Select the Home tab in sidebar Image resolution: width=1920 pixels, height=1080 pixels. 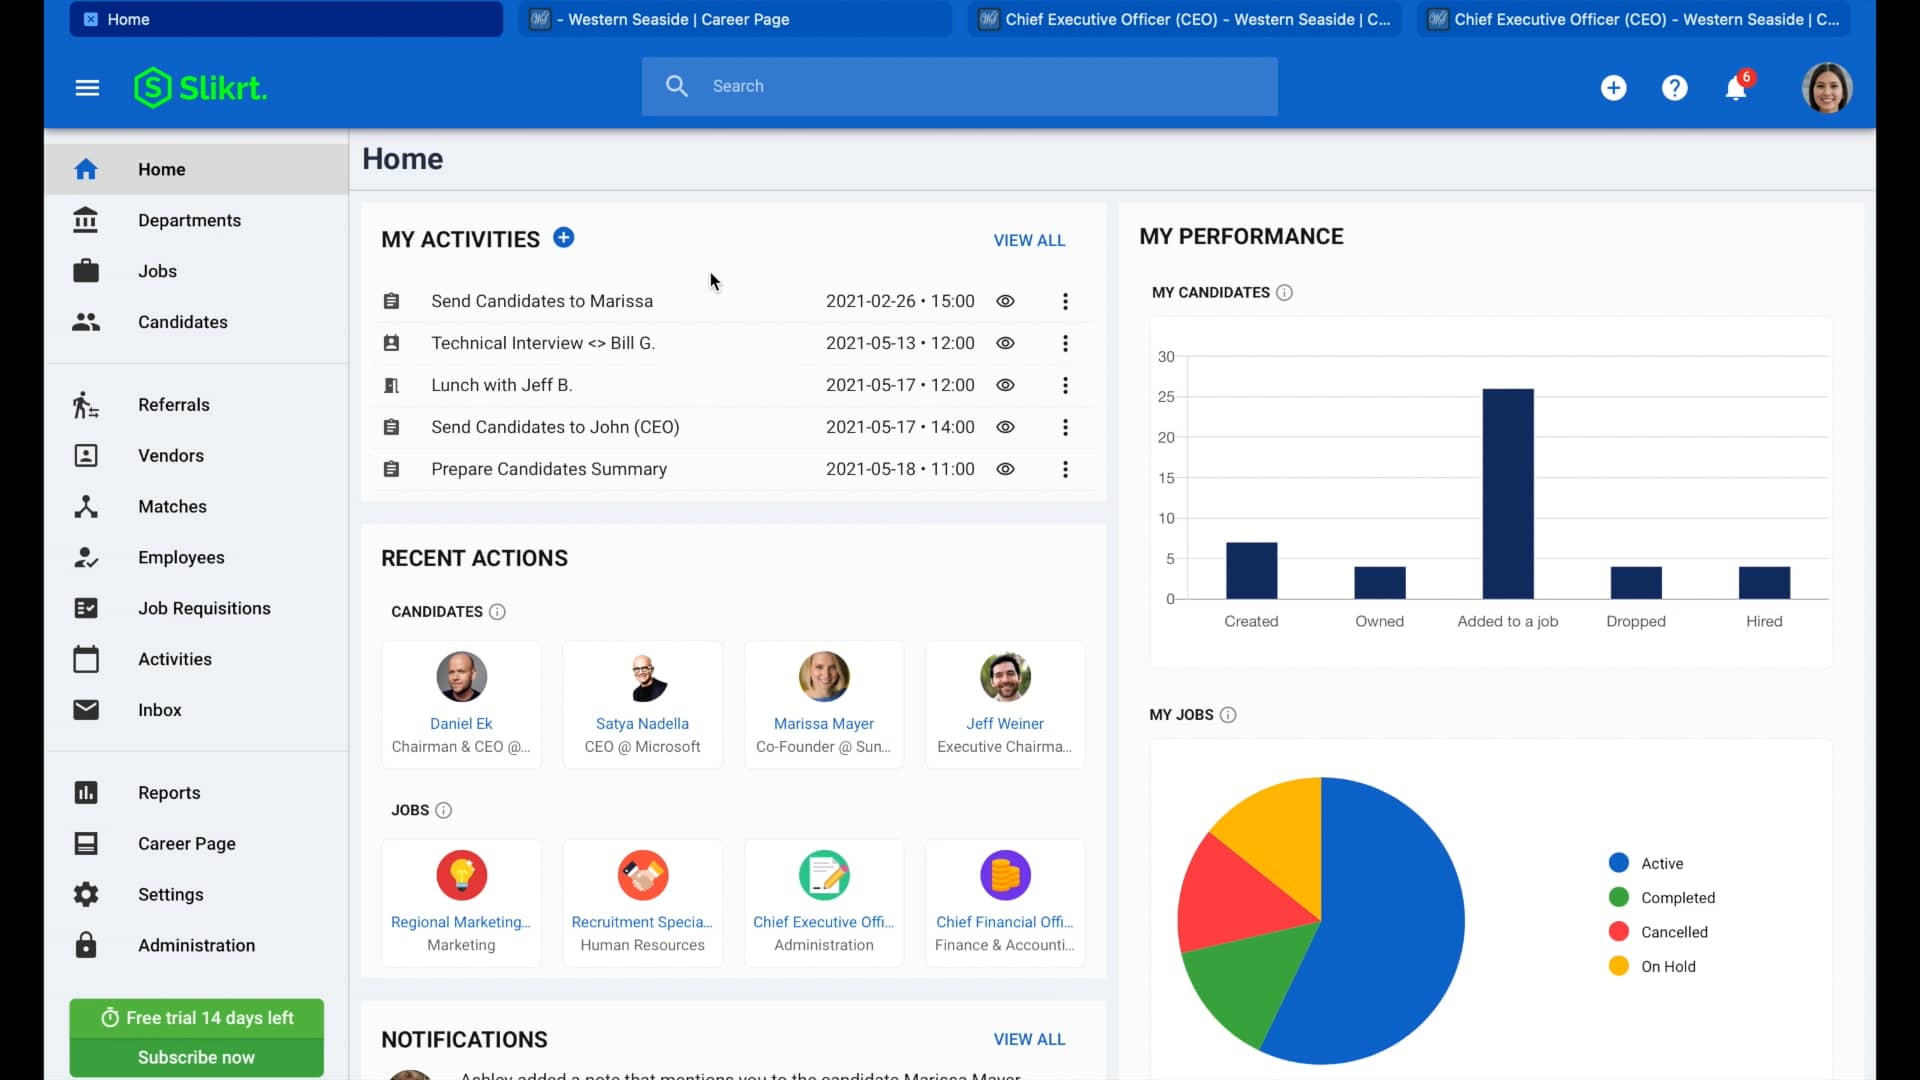(161, 169)
